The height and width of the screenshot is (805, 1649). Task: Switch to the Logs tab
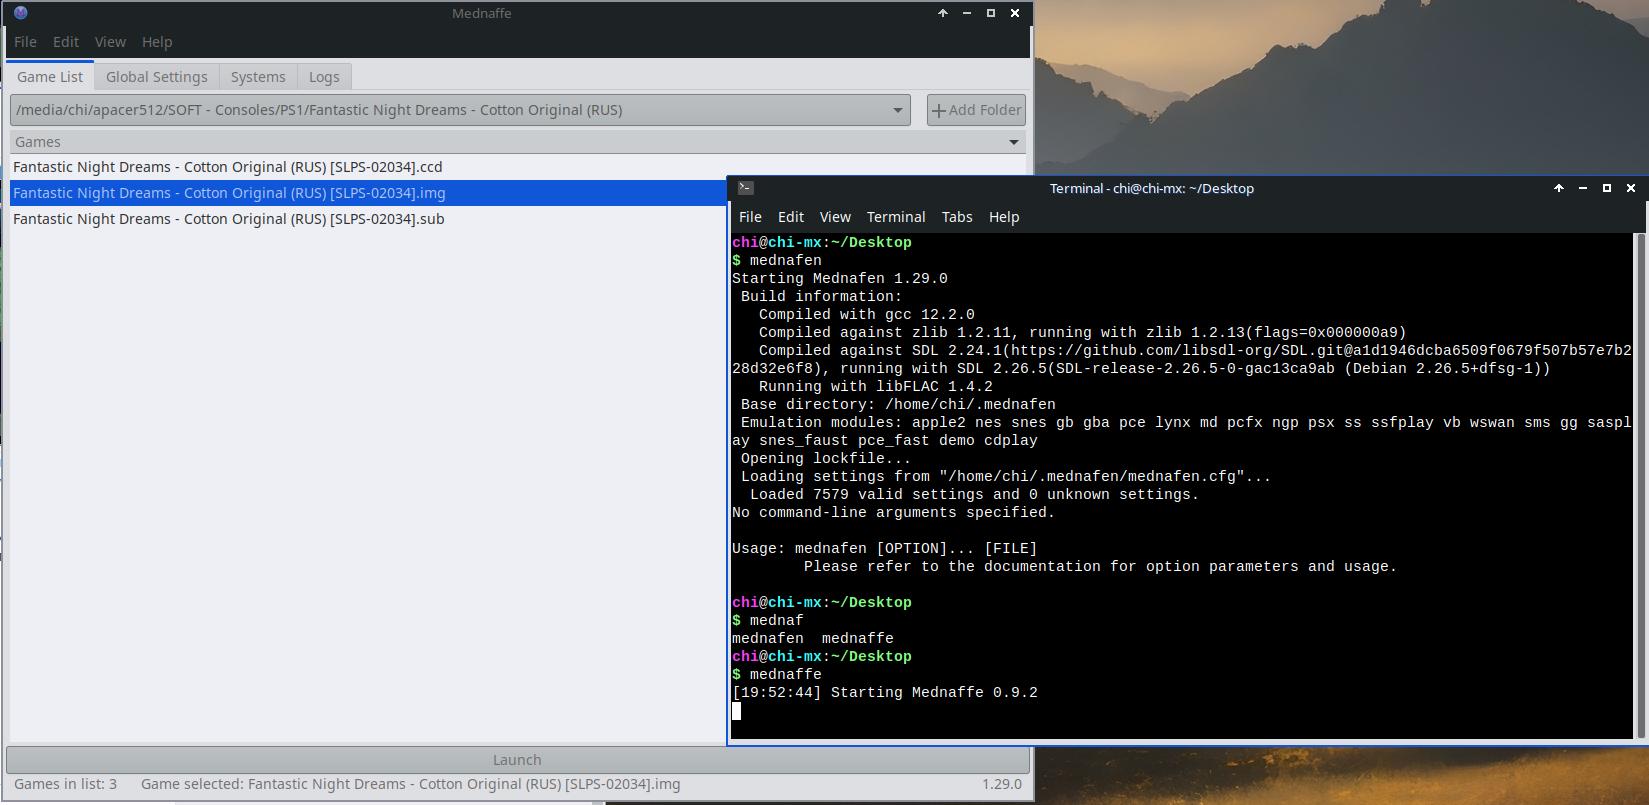[323, 77]
